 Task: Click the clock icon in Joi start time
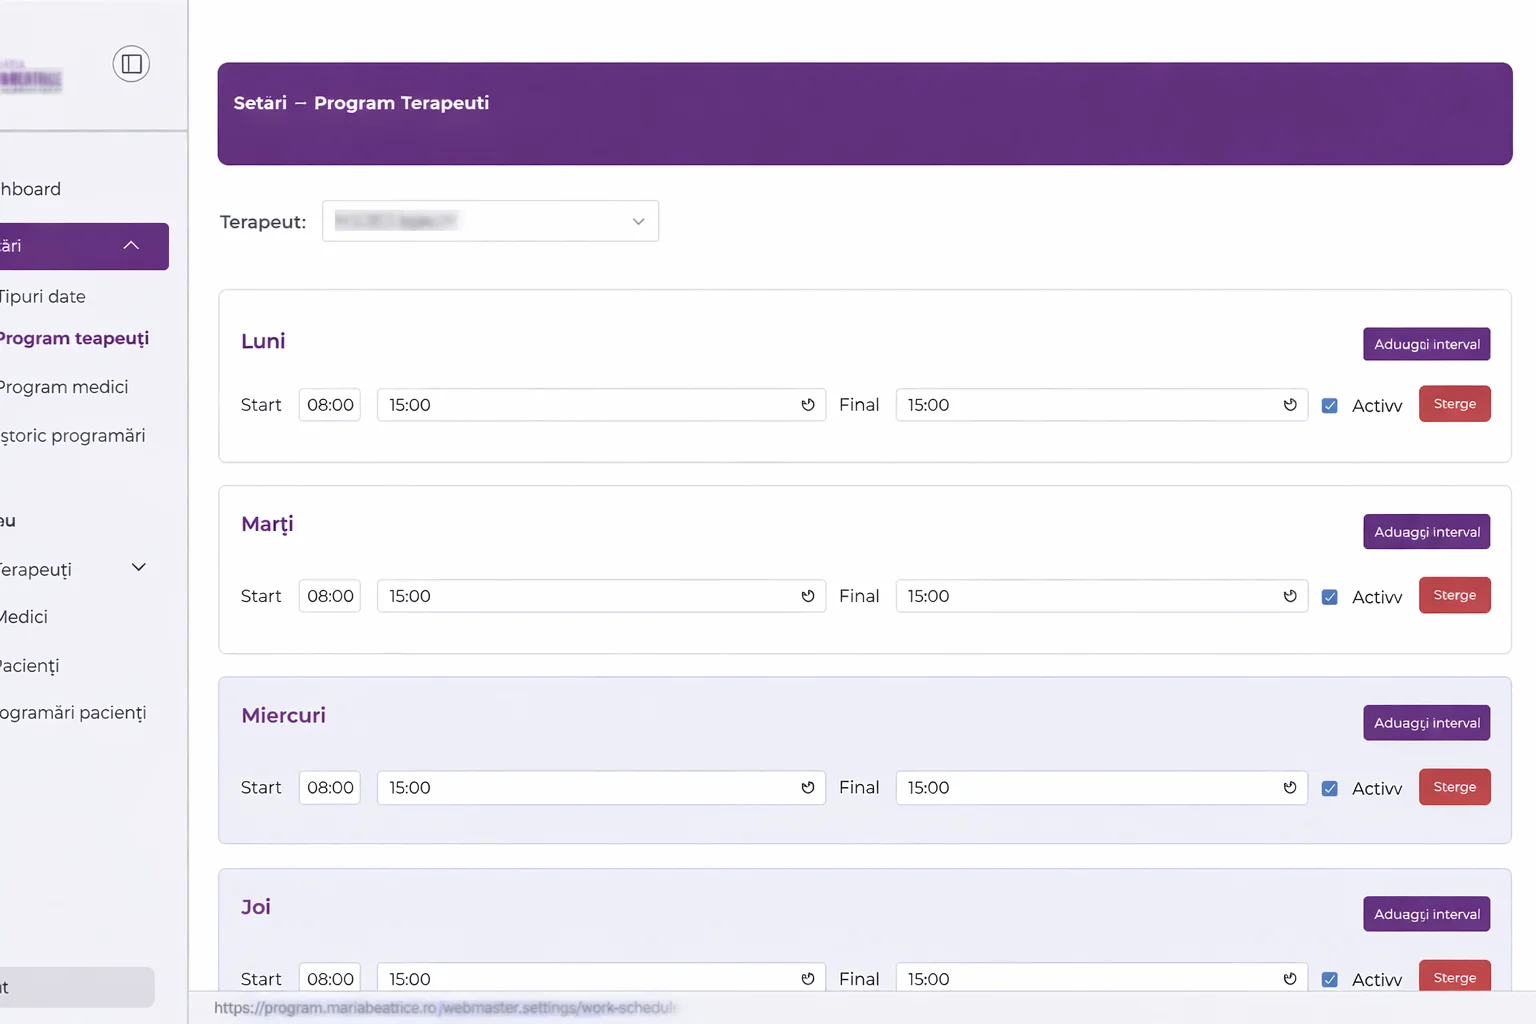pos(808,979)
